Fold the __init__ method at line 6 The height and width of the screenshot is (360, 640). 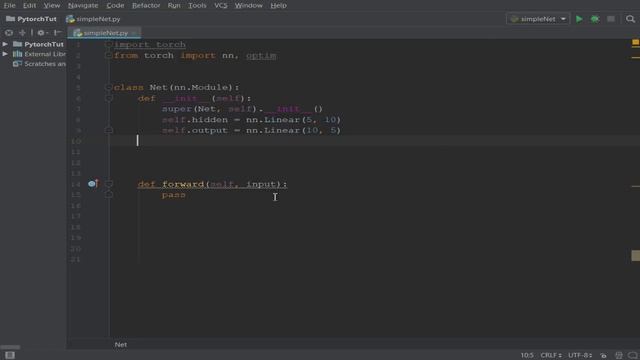coord(109,98)
